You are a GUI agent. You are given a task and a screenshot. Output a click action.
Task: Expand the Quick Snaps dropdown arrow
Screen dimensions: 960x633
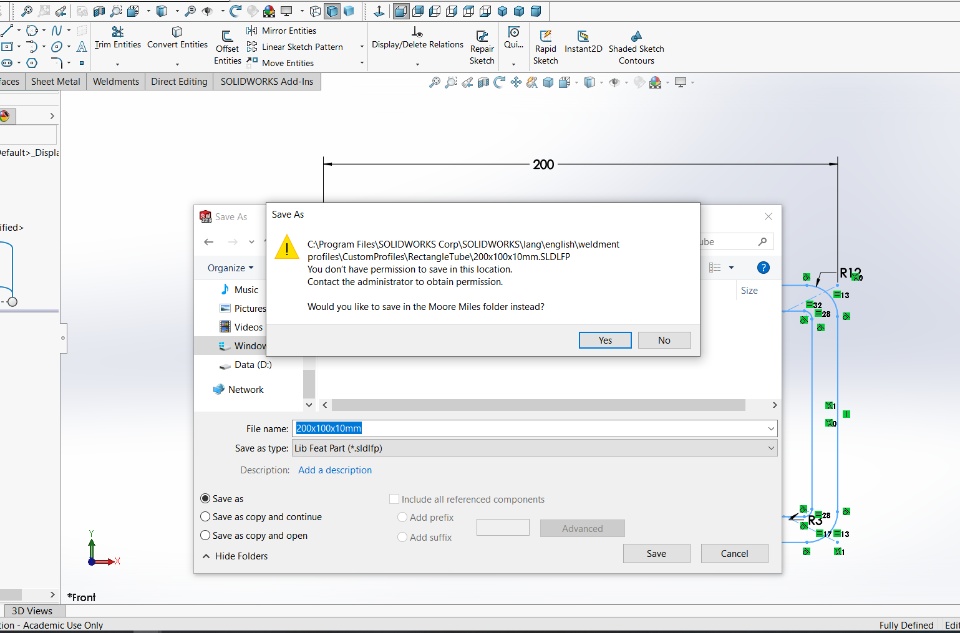point(513,64)
